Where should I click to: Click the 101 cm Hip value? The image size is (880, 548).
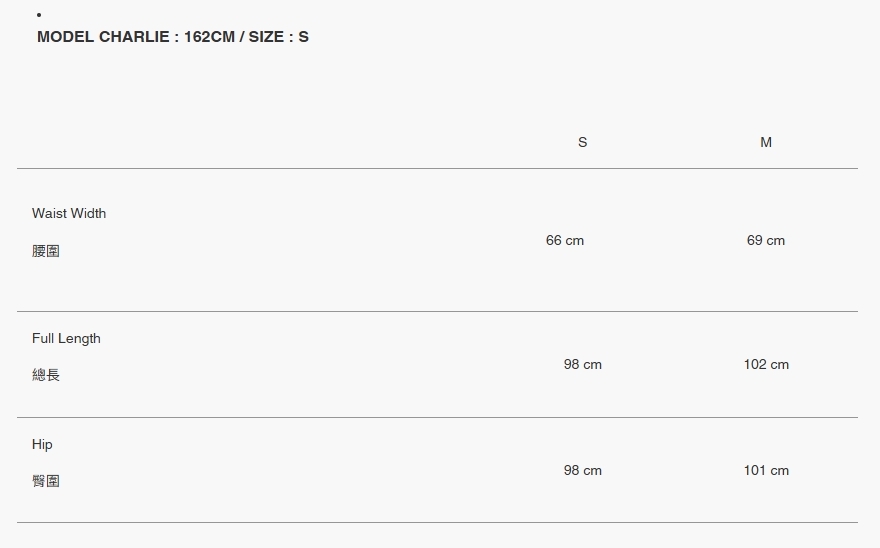pos(766,470)
